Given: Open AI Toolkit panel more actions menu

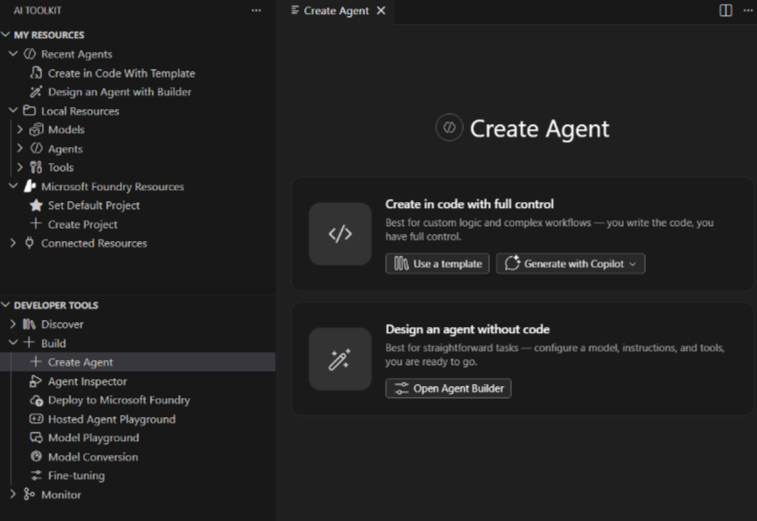Looking at the screenshot, I should click(x=257, y=10).
